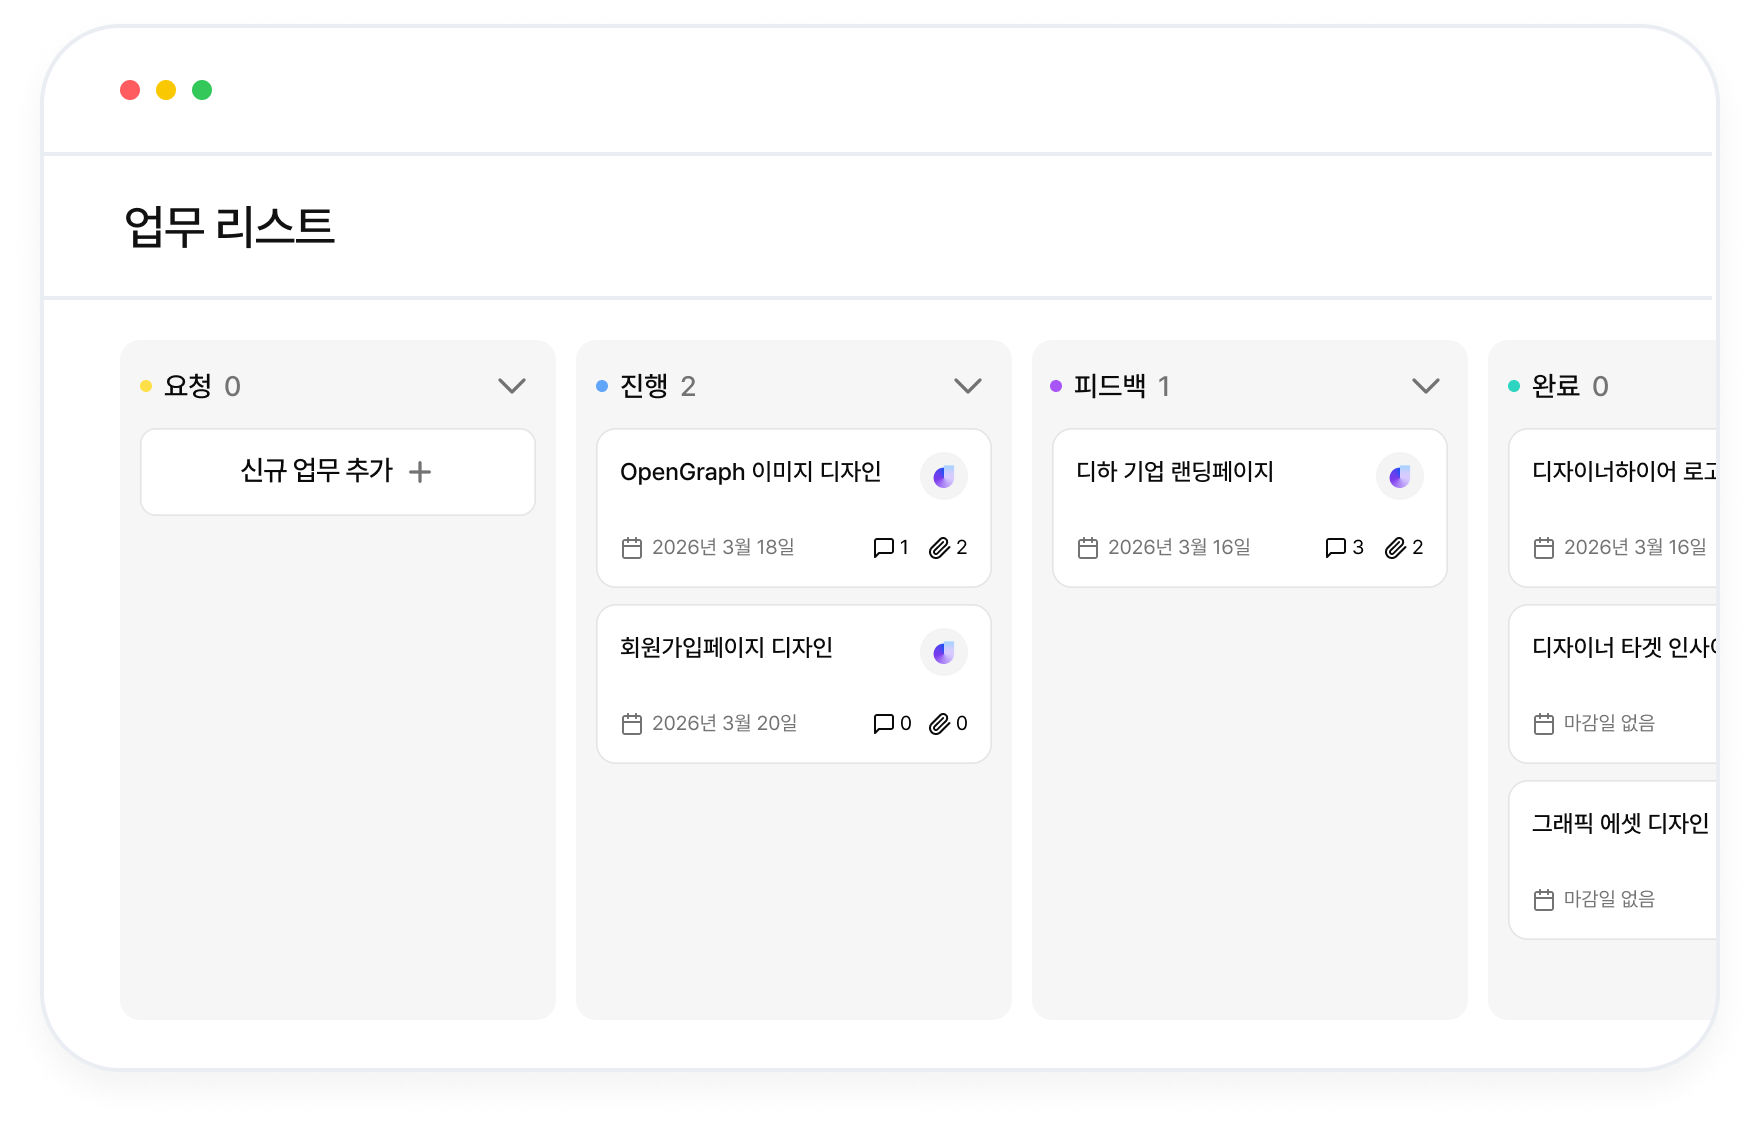Click the yellow minimize window dot
Viewport: 1760px width, 1128px height.
click(x=166, y=90)
